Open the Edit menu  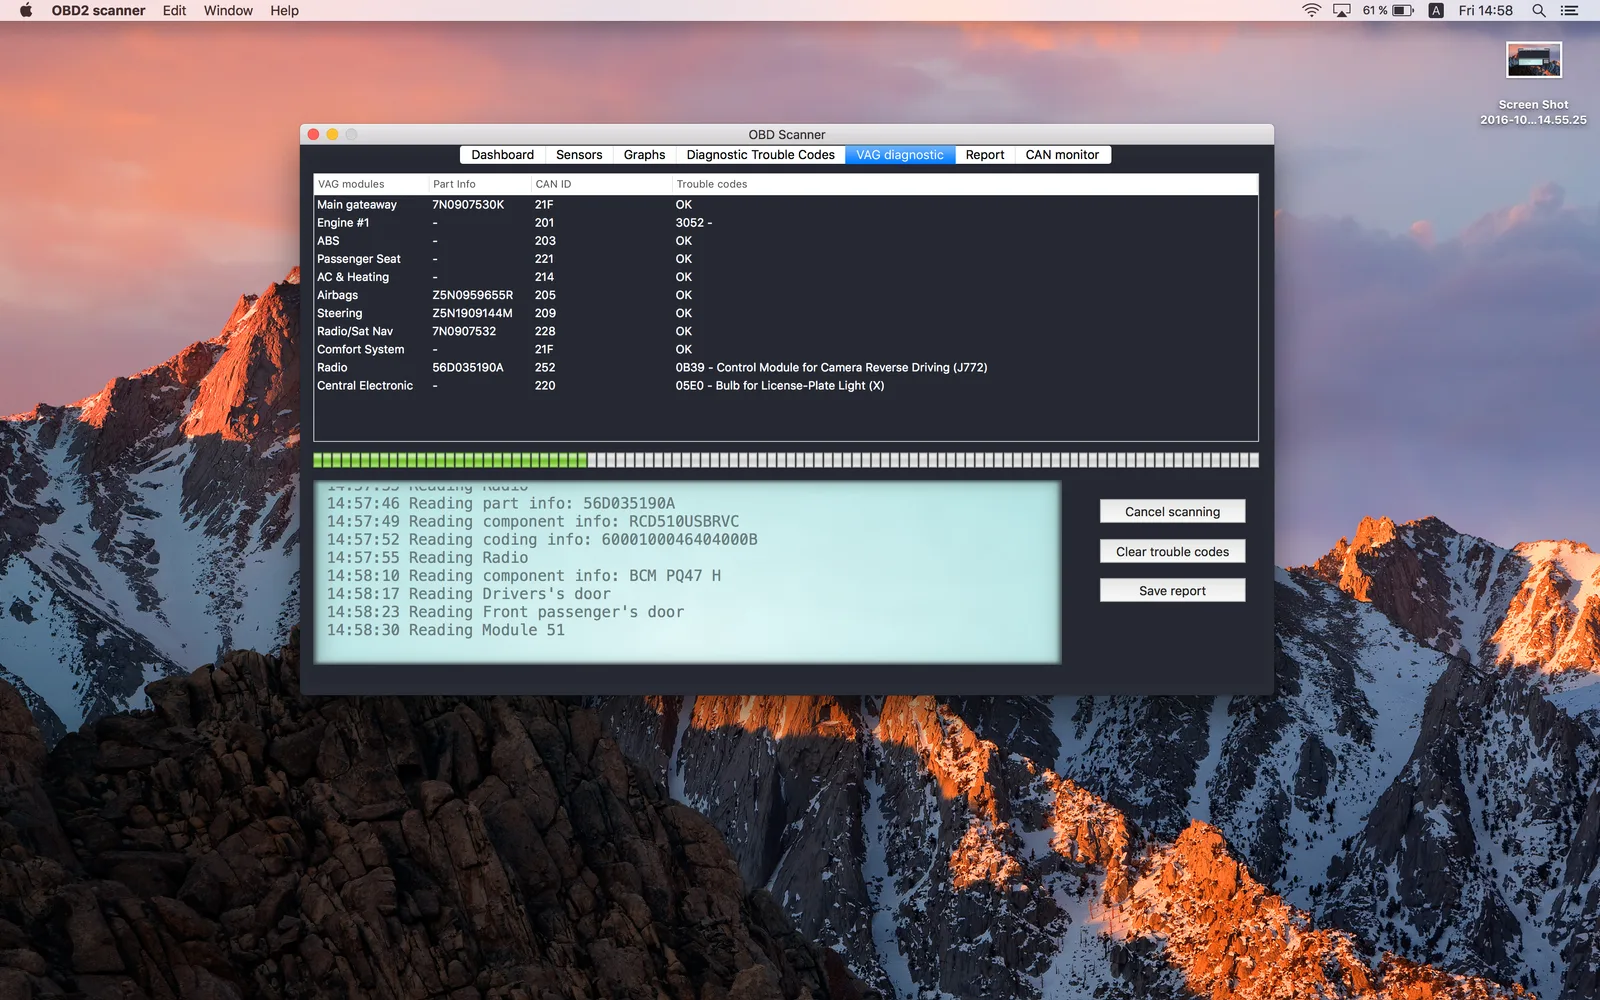[174, 10]
